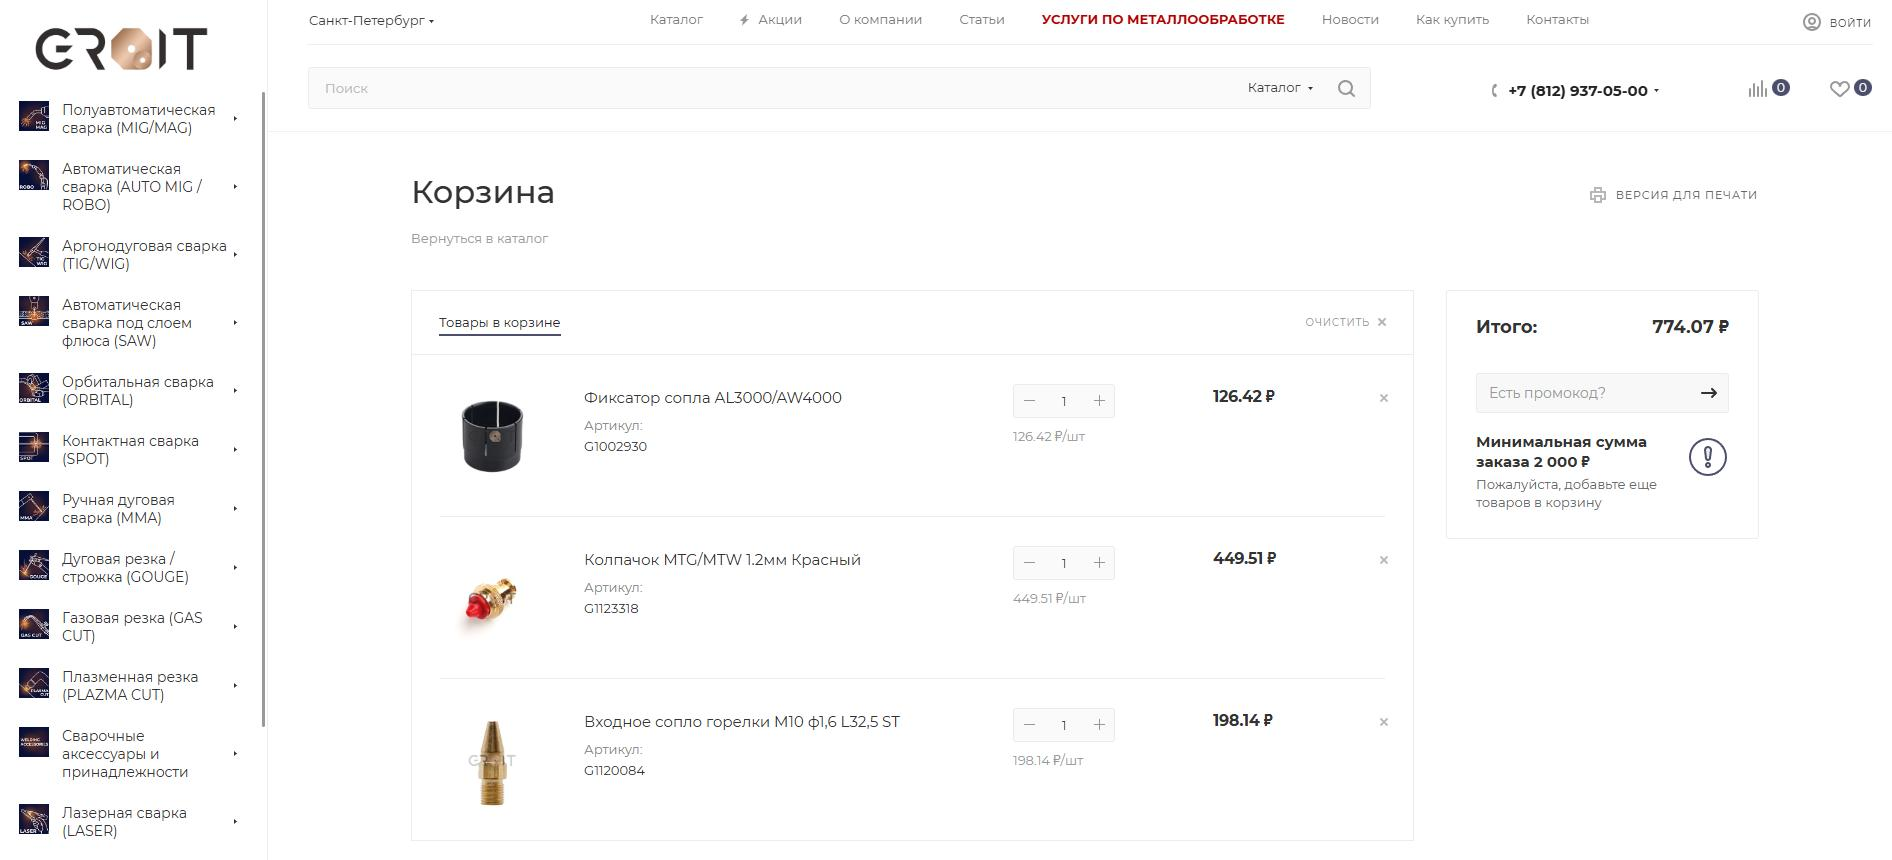Focus the promo code input field
This screenshot has height=860, width=1892.
click(x=1585, y=393)
